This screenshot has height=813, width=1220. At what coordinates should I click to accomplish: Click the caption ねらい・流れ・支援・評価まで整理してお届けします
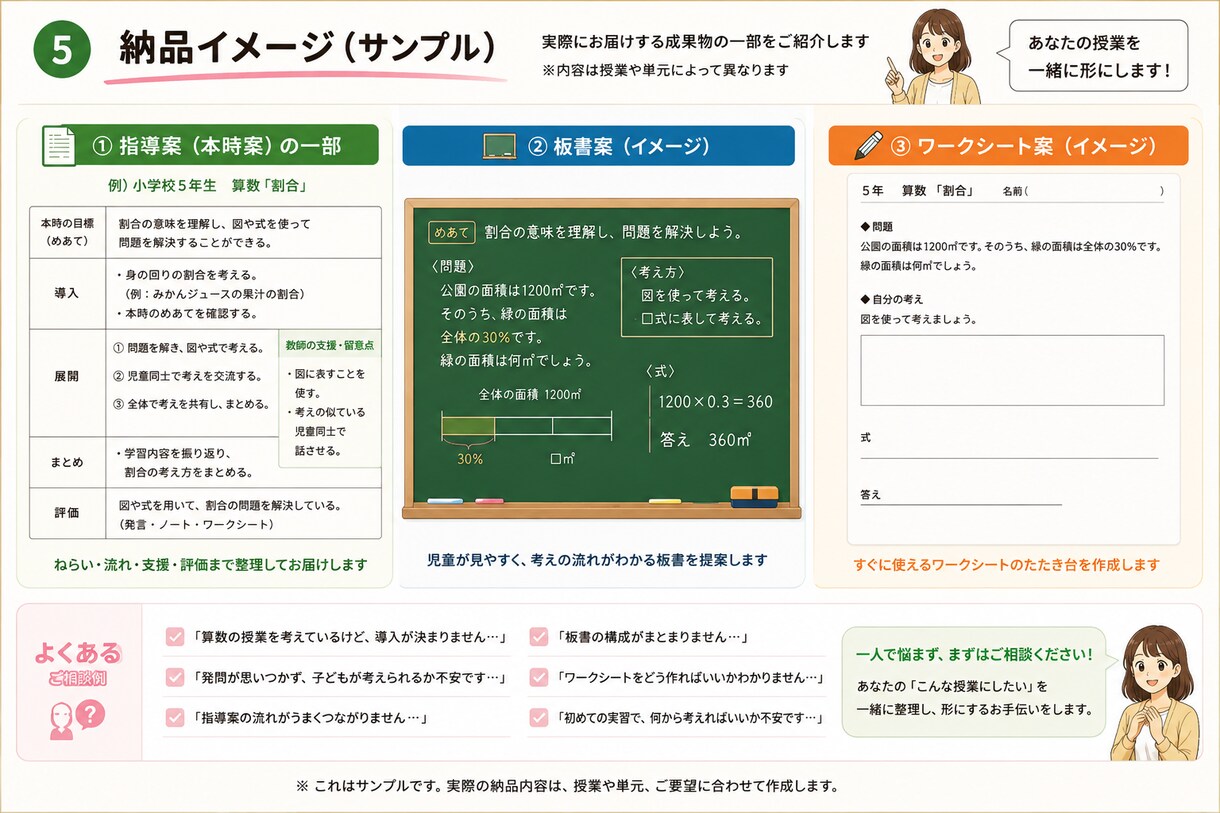[210, 565]
